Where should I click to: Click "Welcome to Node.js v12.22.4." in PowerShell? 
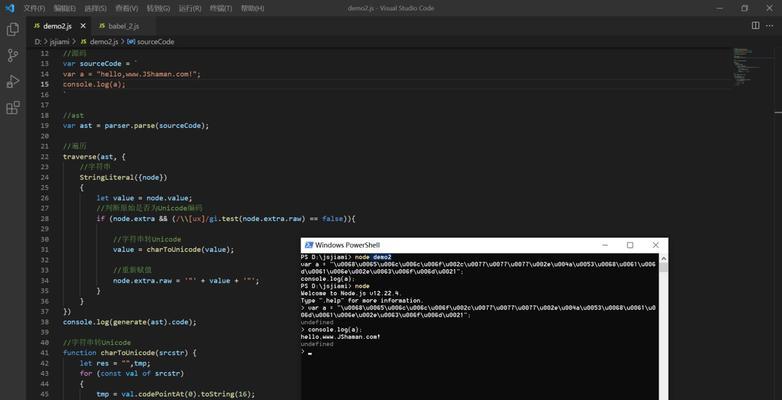351,293
